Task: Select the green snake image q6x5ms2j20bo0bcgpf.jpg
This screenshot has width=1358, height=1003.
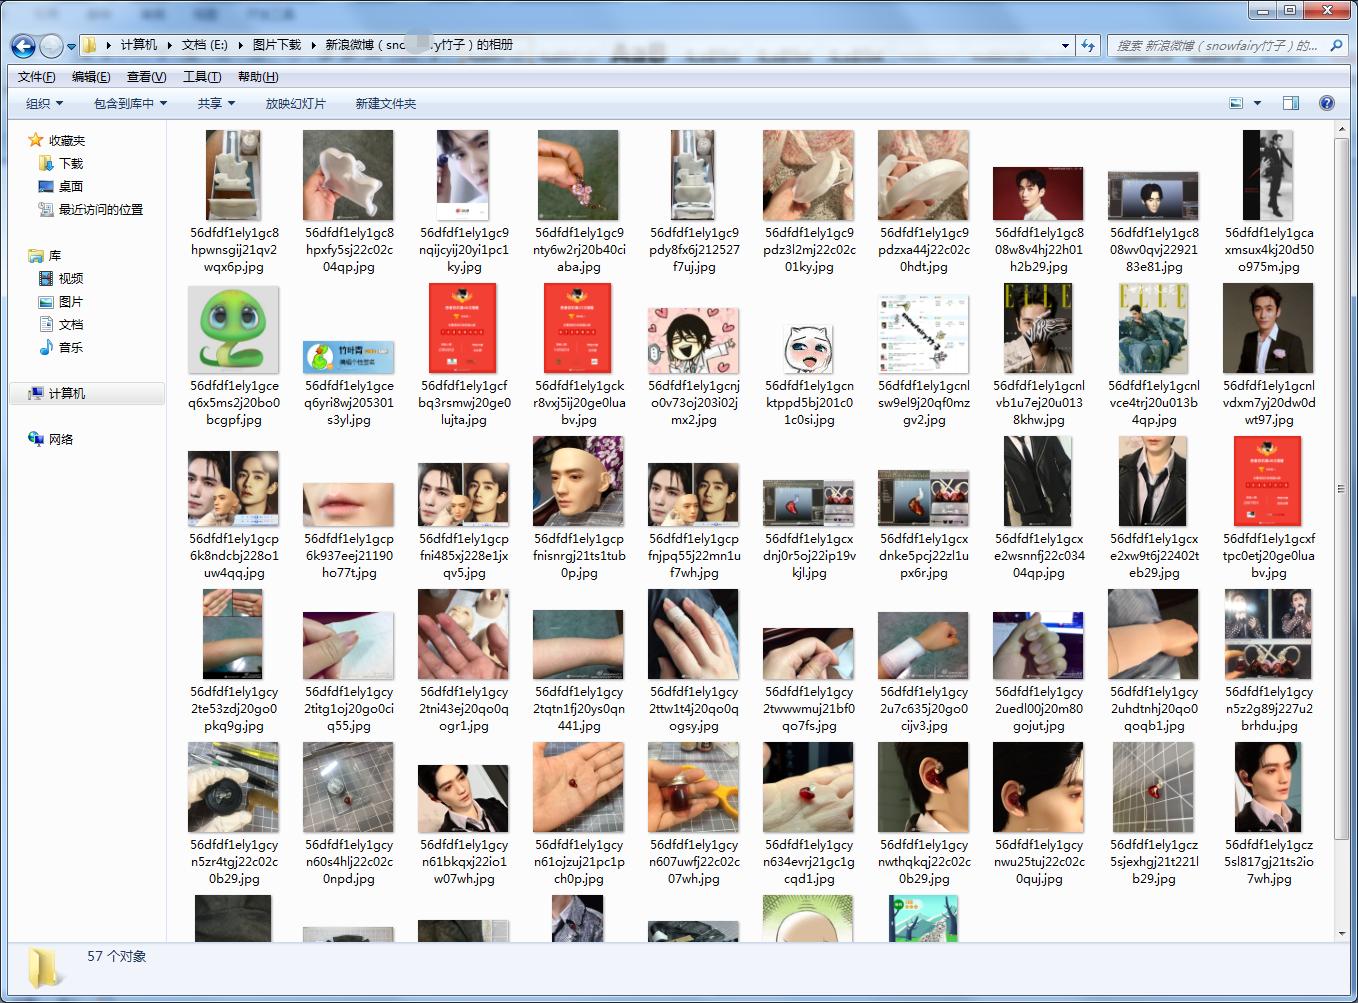Action: tap(234, 329)
